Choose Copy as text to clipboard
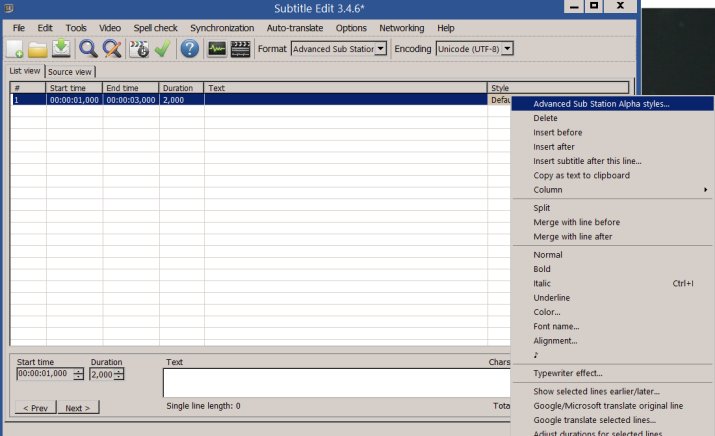Viewport: 715px width, 436px height. [612, 176]
